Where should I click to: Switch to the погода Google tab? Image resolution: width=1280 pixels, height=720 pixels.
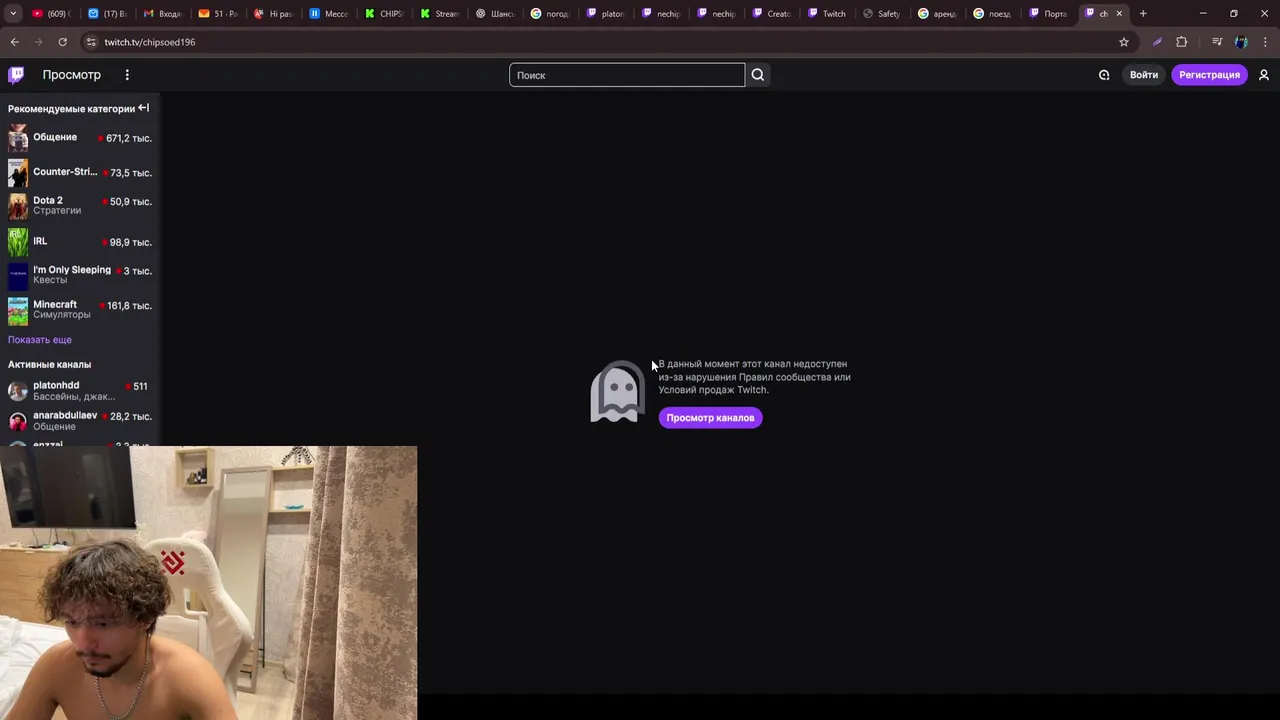click(550, 13)
